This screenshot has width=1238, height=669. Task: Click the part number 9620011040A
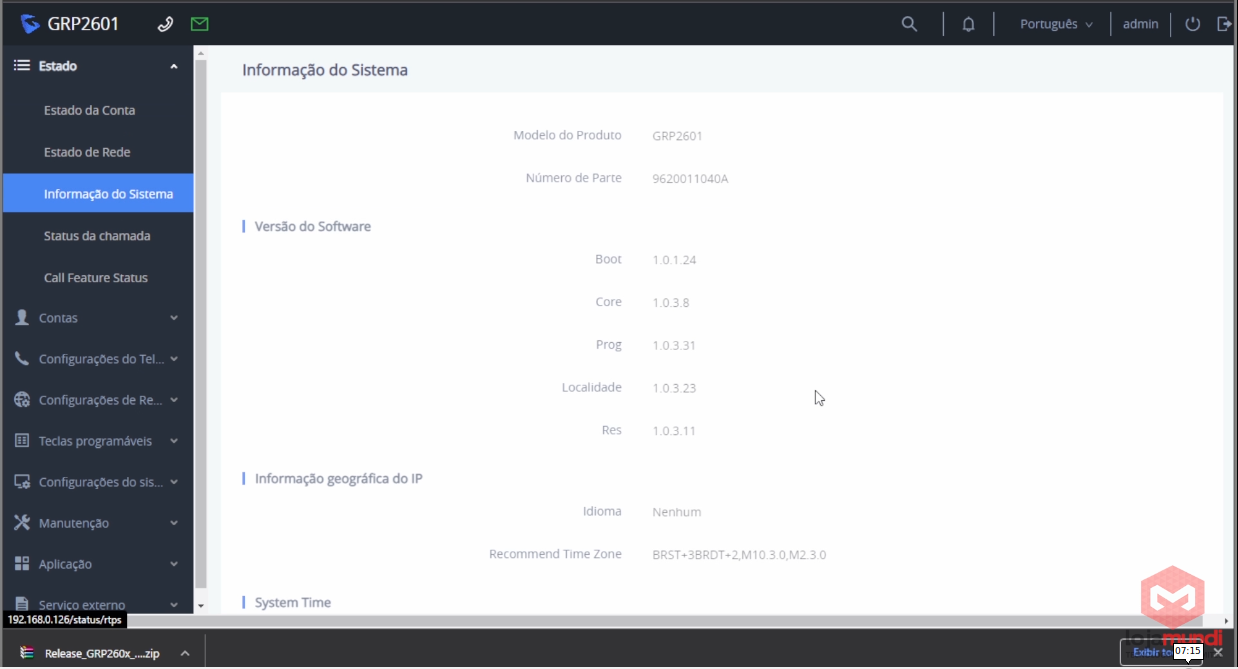(x=690, y=179)
